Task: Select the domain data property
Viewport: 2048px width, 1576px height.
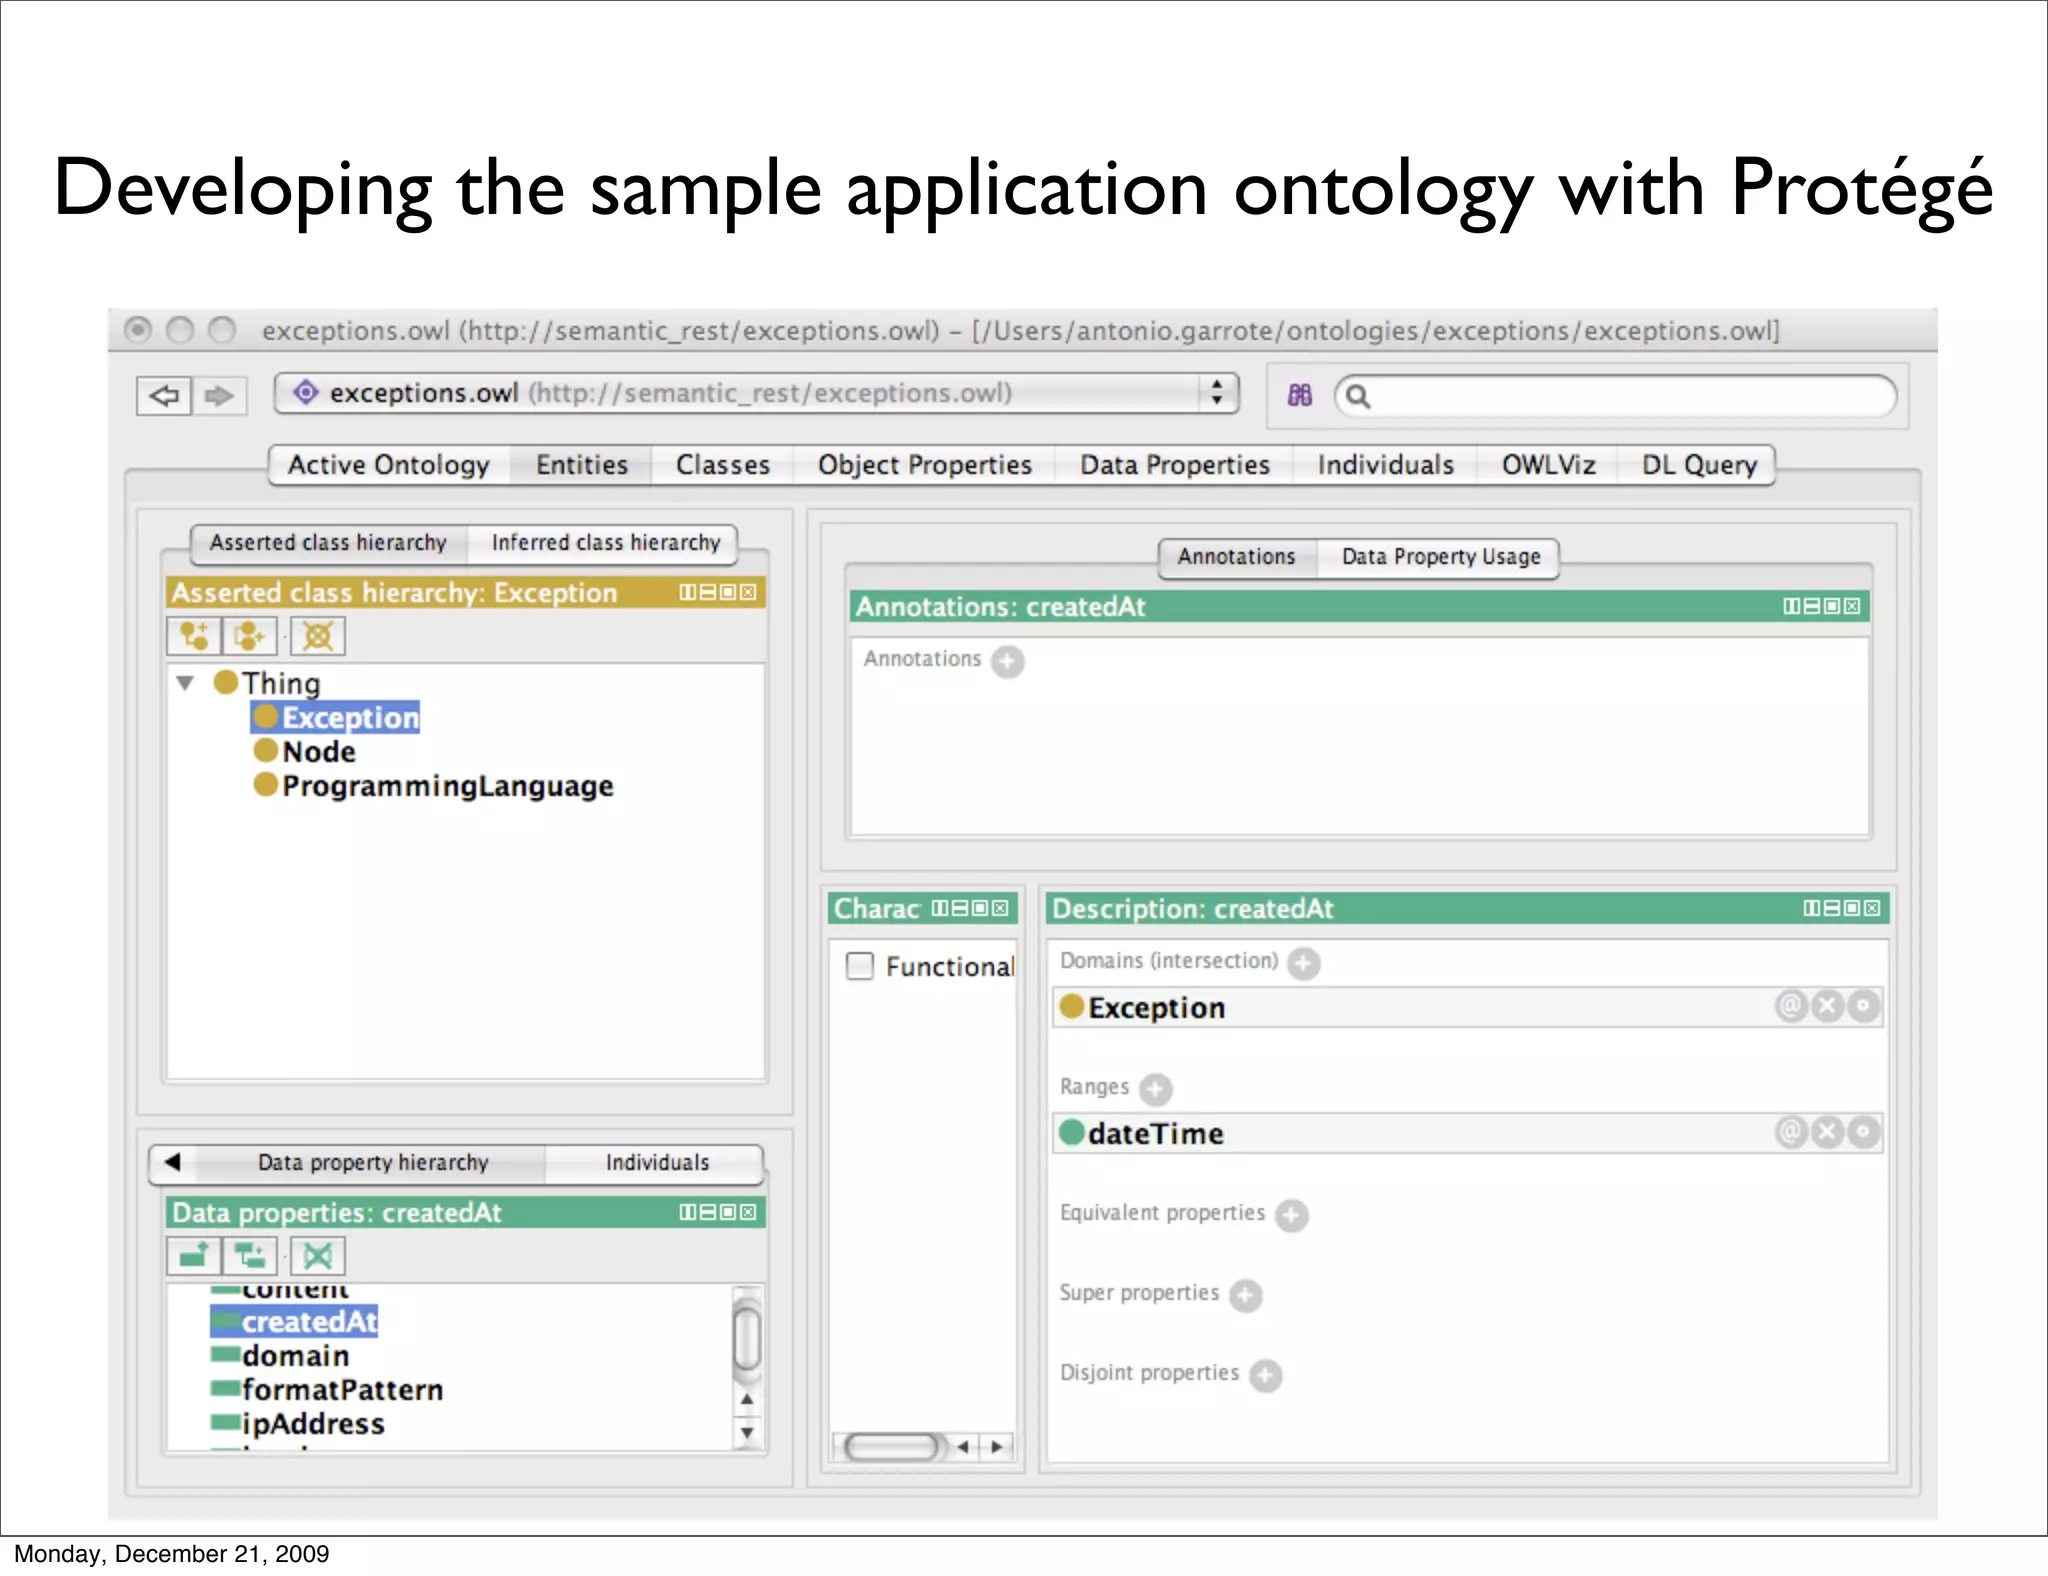Action: tap(280, 1356)
